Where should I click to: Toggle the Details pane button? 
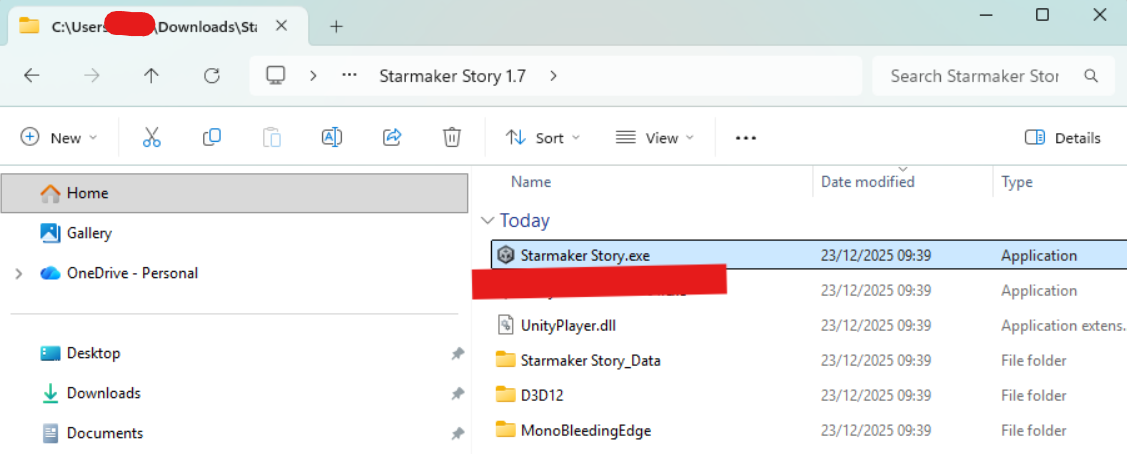(x=1063, y=138)
